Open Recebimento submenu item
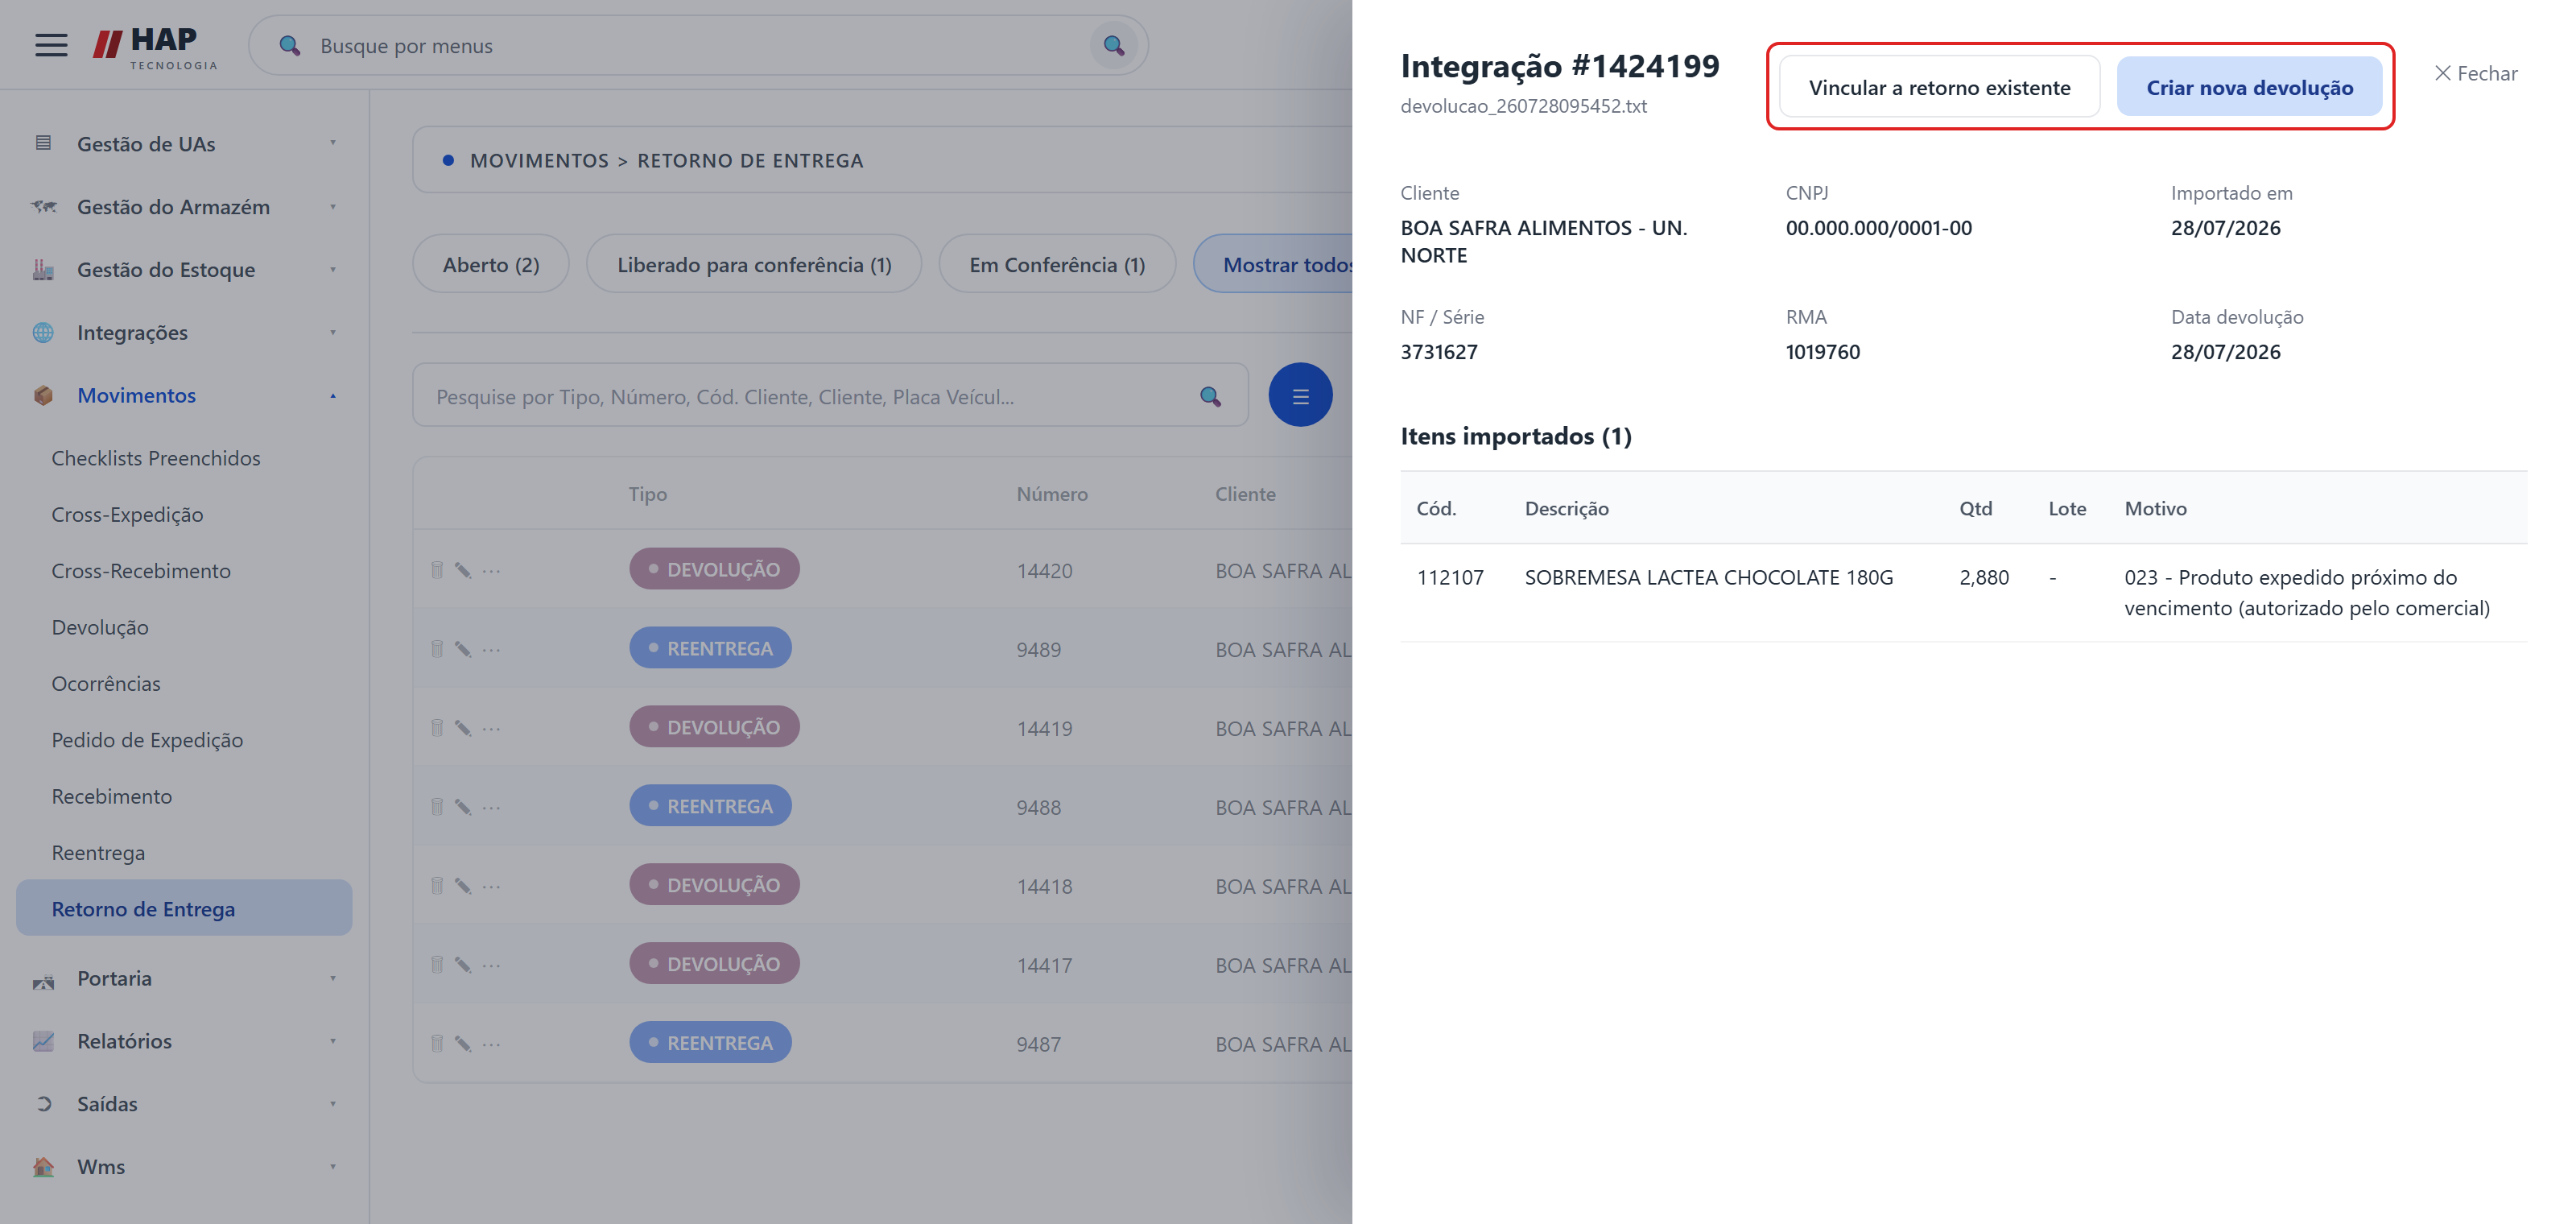Viewport: 2576px width, 1224px height. pos(112,797)
